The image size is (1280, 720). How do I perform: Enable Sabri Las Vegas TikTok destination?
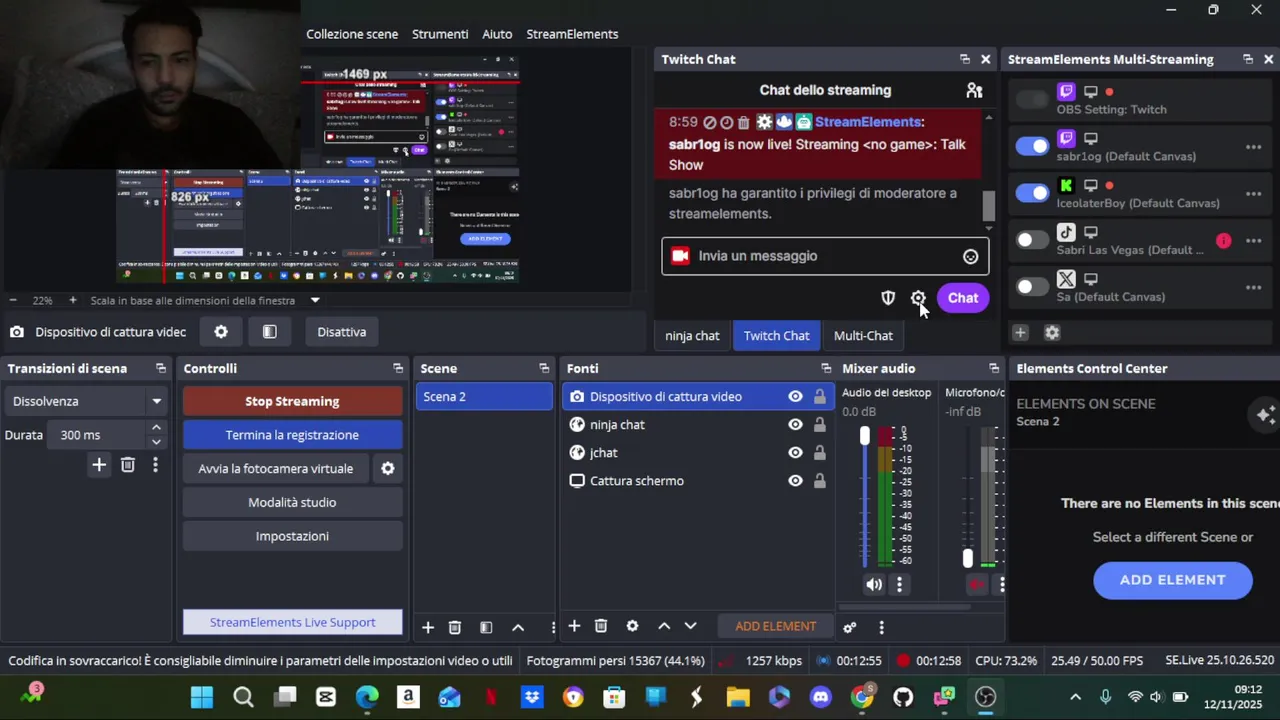coord(1032,240)
